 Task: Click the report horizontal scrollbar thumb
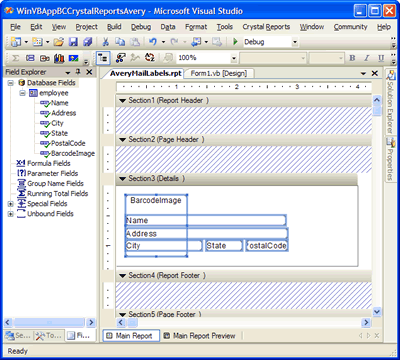[x=133, y=322]
